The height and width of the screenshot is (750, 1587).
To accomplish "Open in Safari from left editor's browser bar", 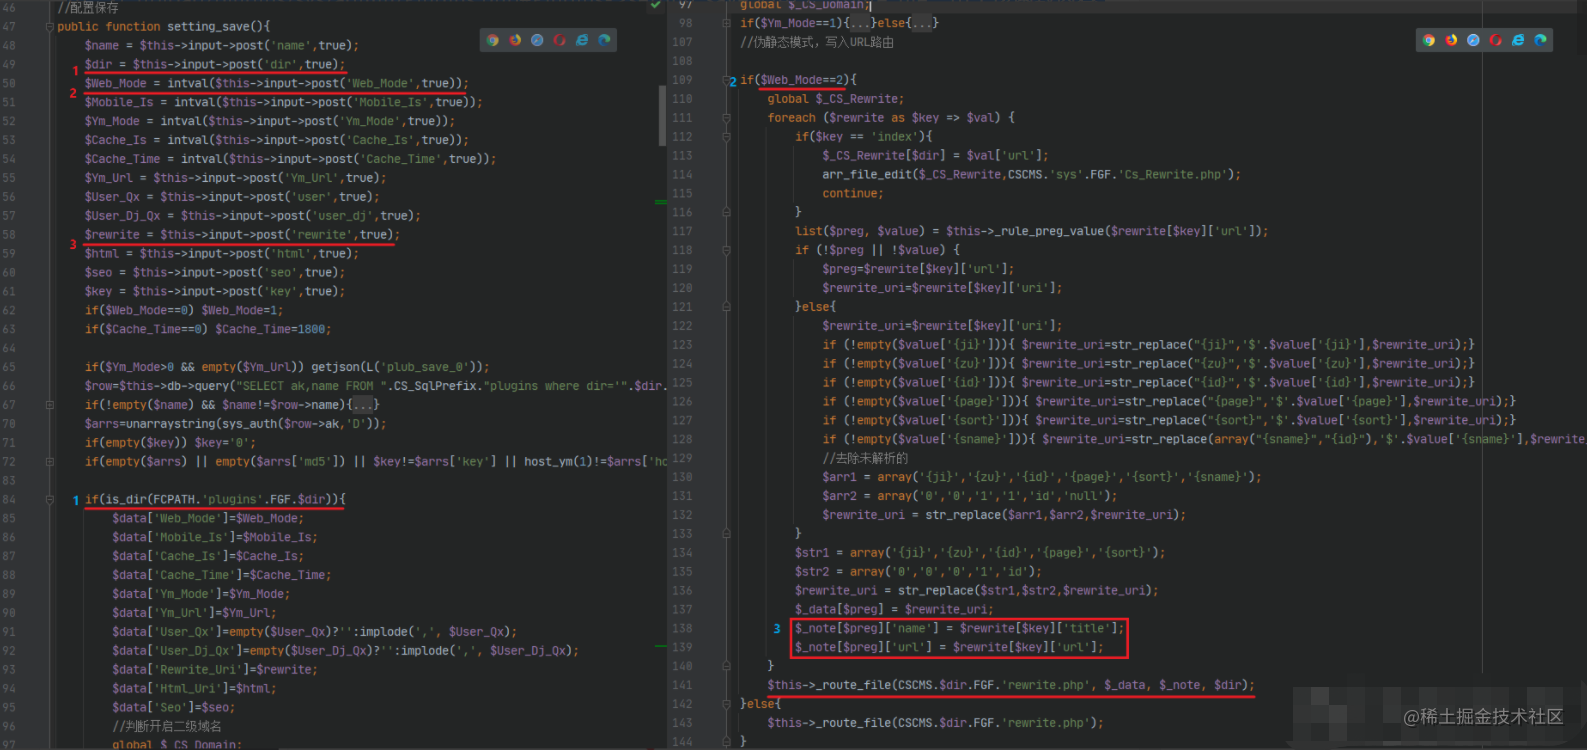I will pyautogui.click(x=537, y=40).
